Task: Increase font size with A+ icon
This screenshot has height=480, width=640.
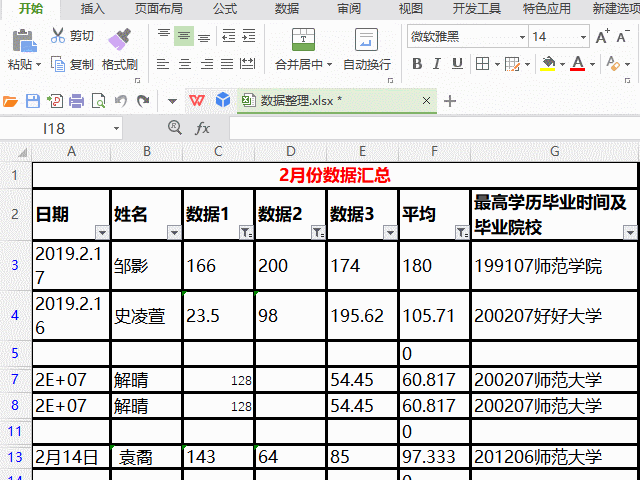Action: pyautogui.click(x=602, y=36)
